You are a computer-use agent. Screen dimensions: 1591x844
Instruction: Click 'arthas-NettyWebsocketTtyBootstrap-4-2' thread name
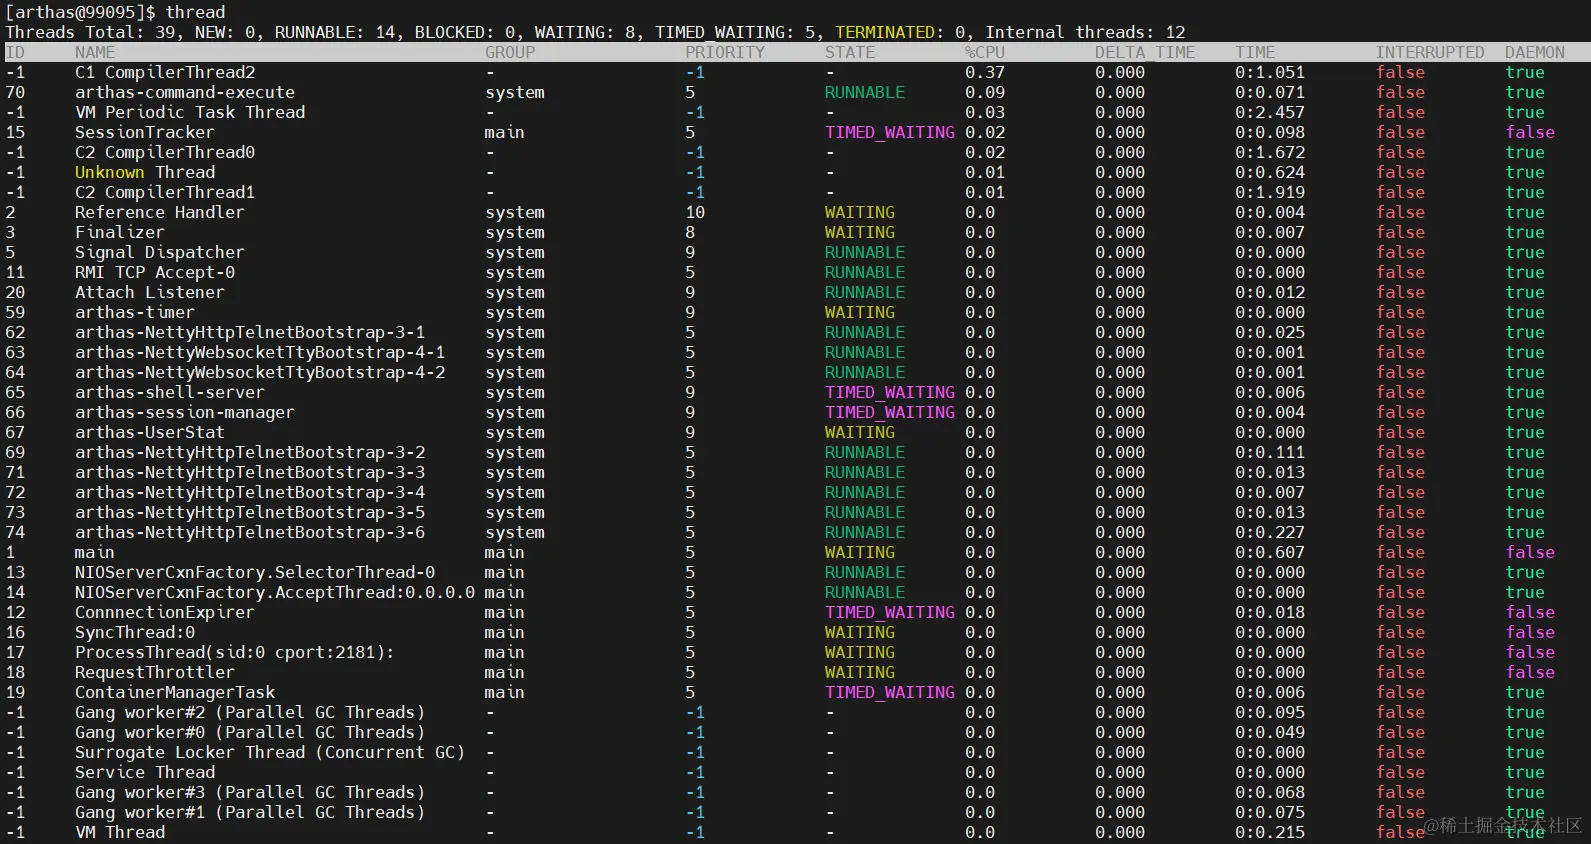(x=260, y=372)
